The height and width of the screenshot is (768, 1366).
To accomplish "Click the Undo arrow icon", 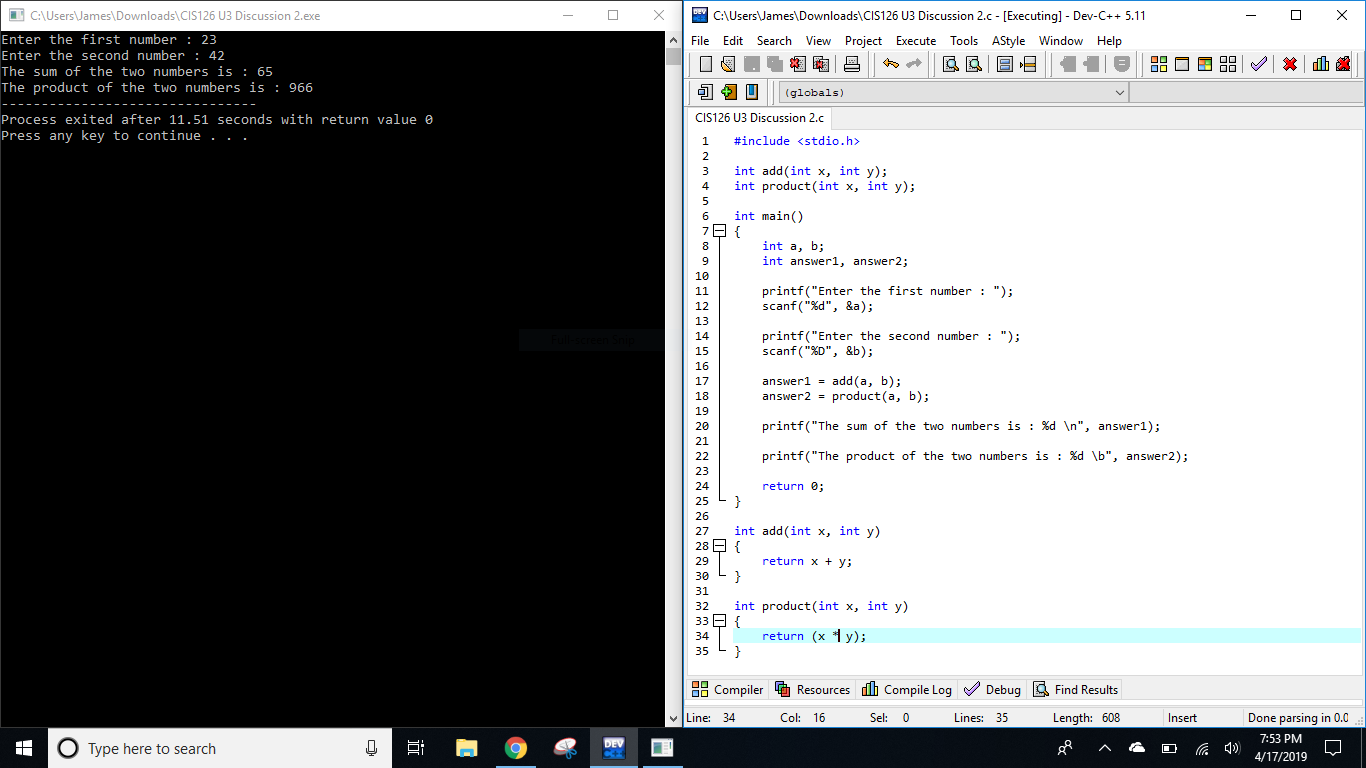I will 890,64.
